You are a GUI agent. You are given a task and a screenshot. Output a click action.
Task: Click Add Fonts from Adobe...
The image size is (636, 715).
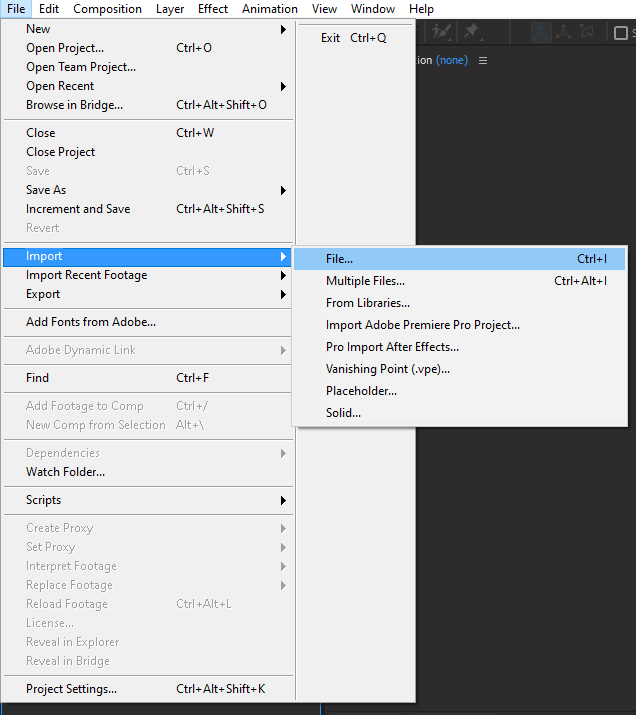click(x=91, y=322)
